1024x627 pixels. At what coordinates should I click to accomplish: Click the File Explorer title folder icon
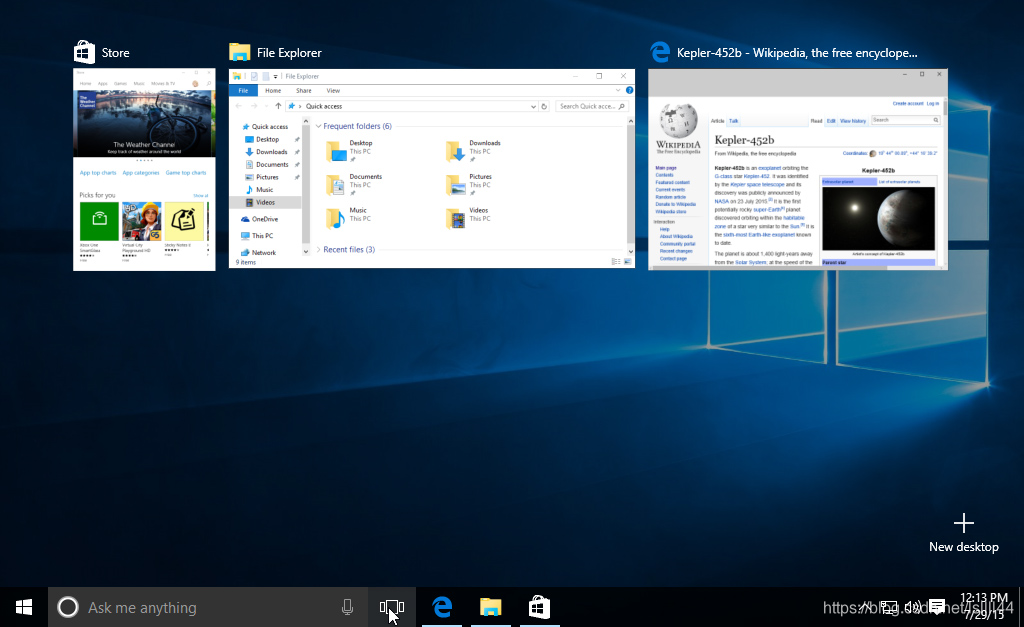click(240, 52)
